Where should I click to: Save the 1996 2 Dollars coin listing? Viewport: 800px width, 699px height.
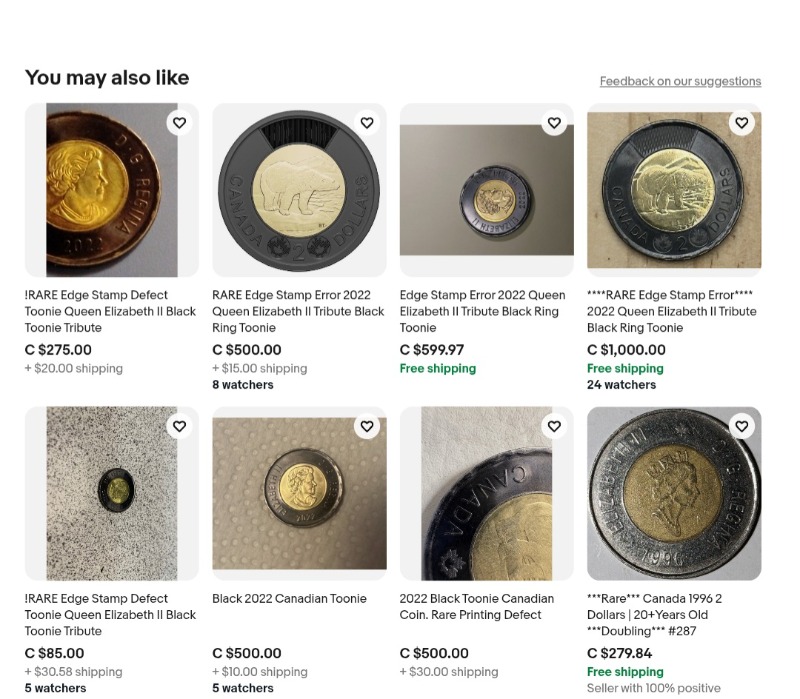click(x=741, y=427)
